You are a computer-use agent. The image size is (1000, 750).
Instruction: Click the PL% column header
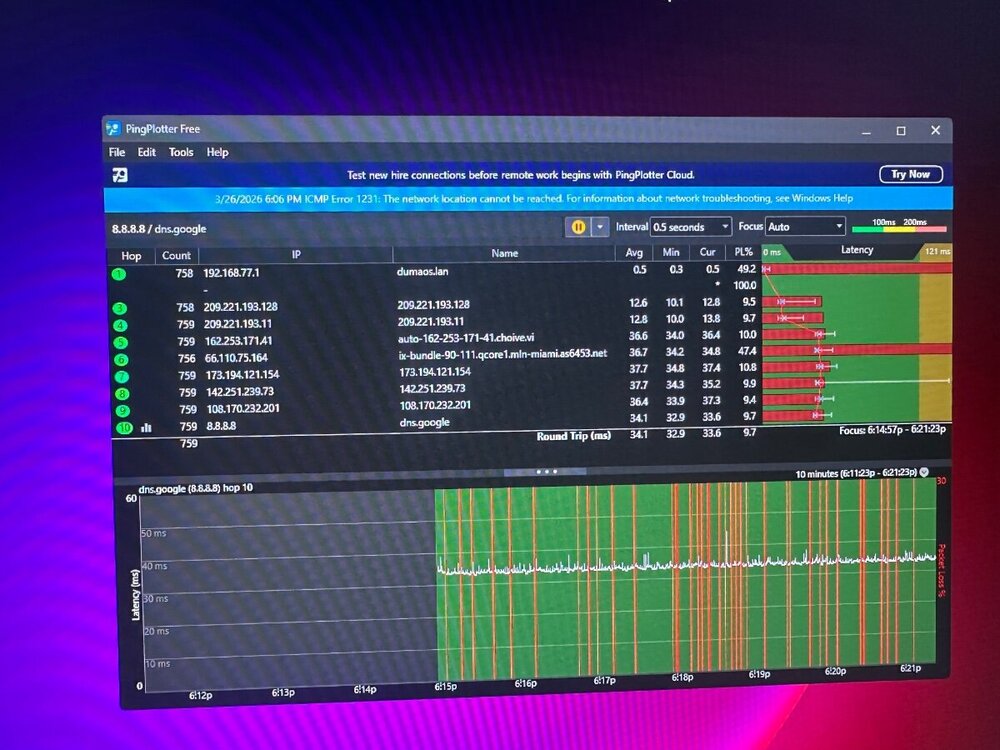coord(742,253)
